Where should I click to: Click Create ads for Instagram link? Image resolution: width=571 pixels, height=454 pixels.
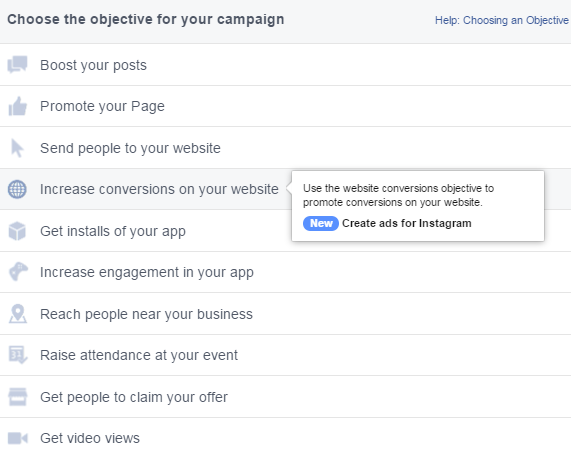[x=407, y=223]
